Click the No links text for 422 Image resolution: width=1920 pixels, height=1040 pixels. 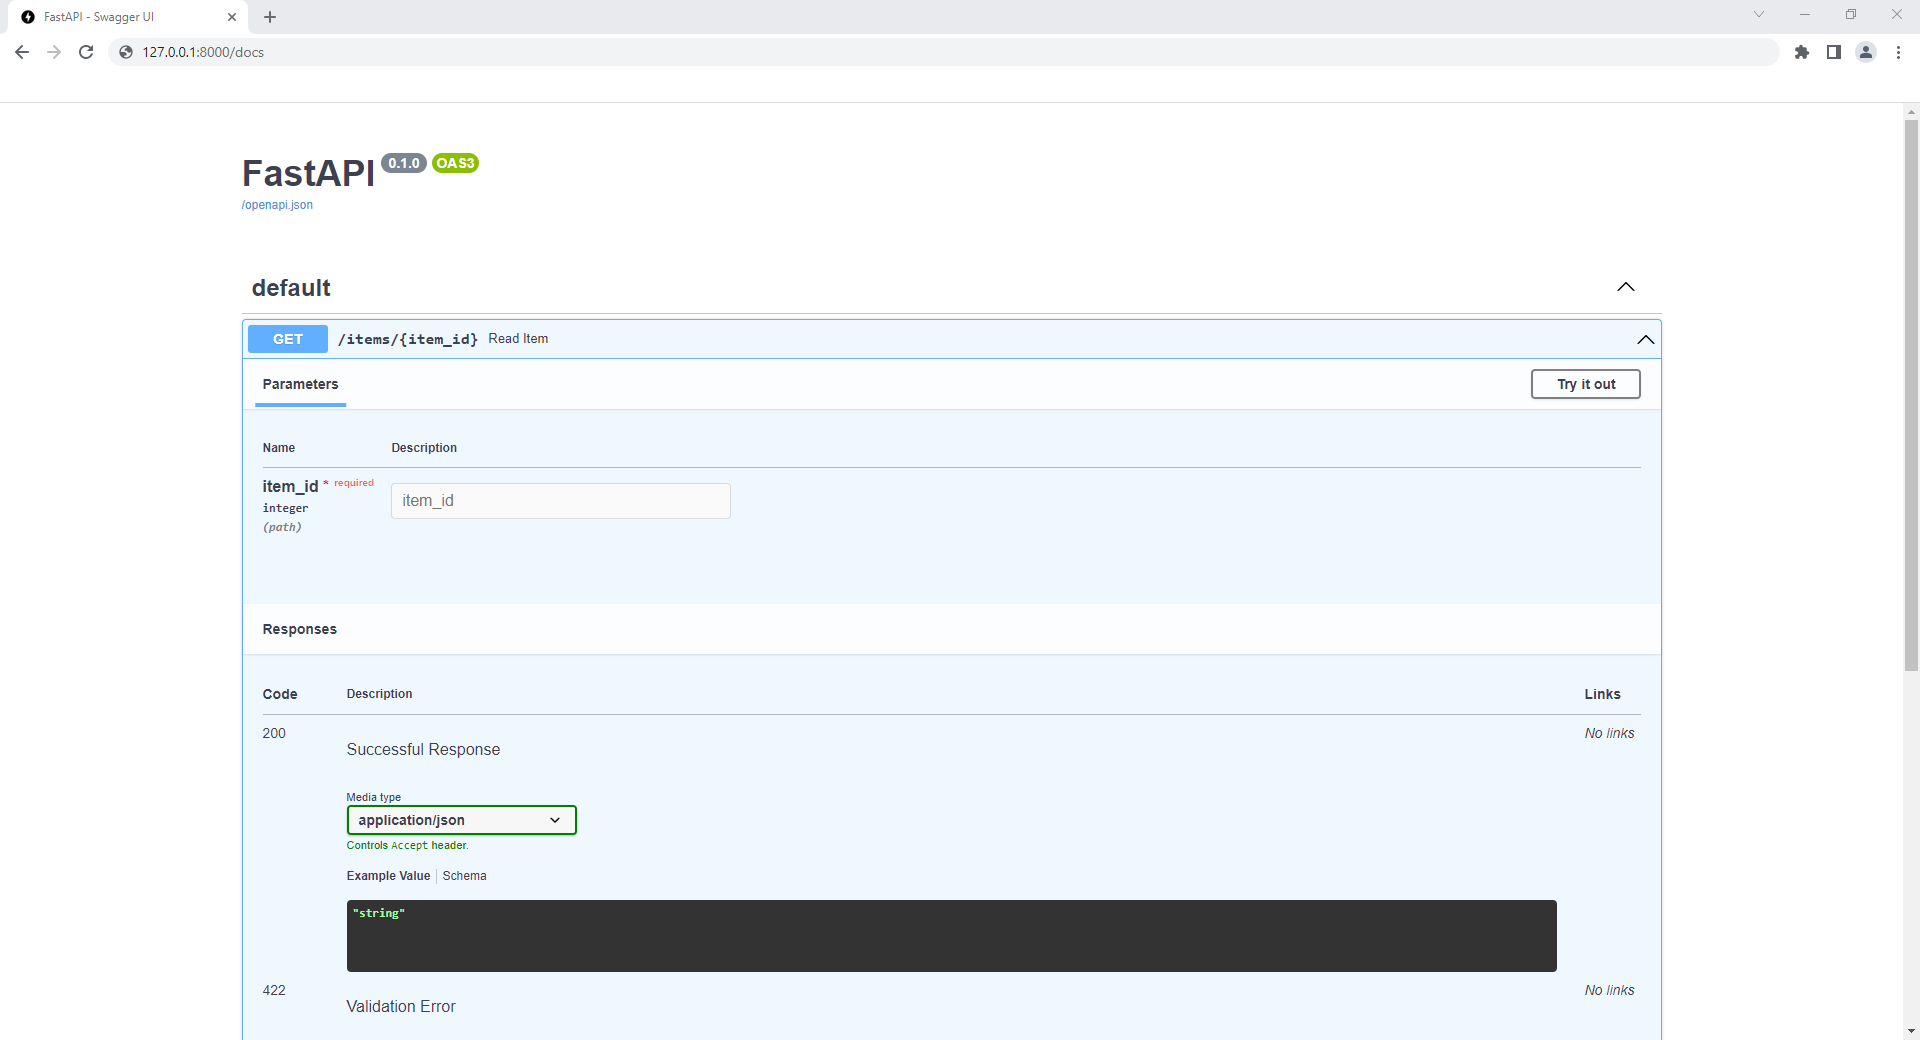coord(1609,990)
